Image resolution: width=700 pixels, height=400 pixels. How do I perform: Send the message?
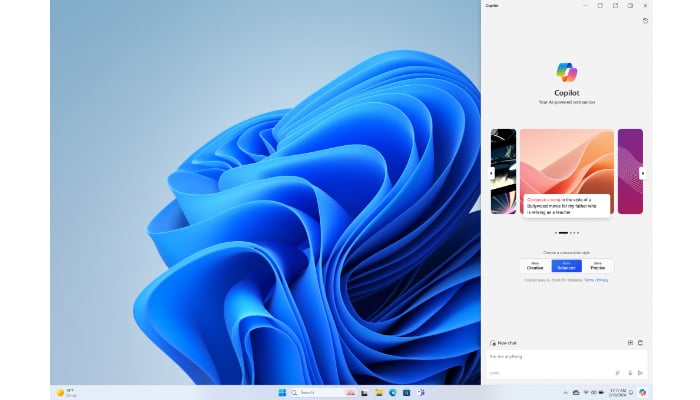point(641,373)
